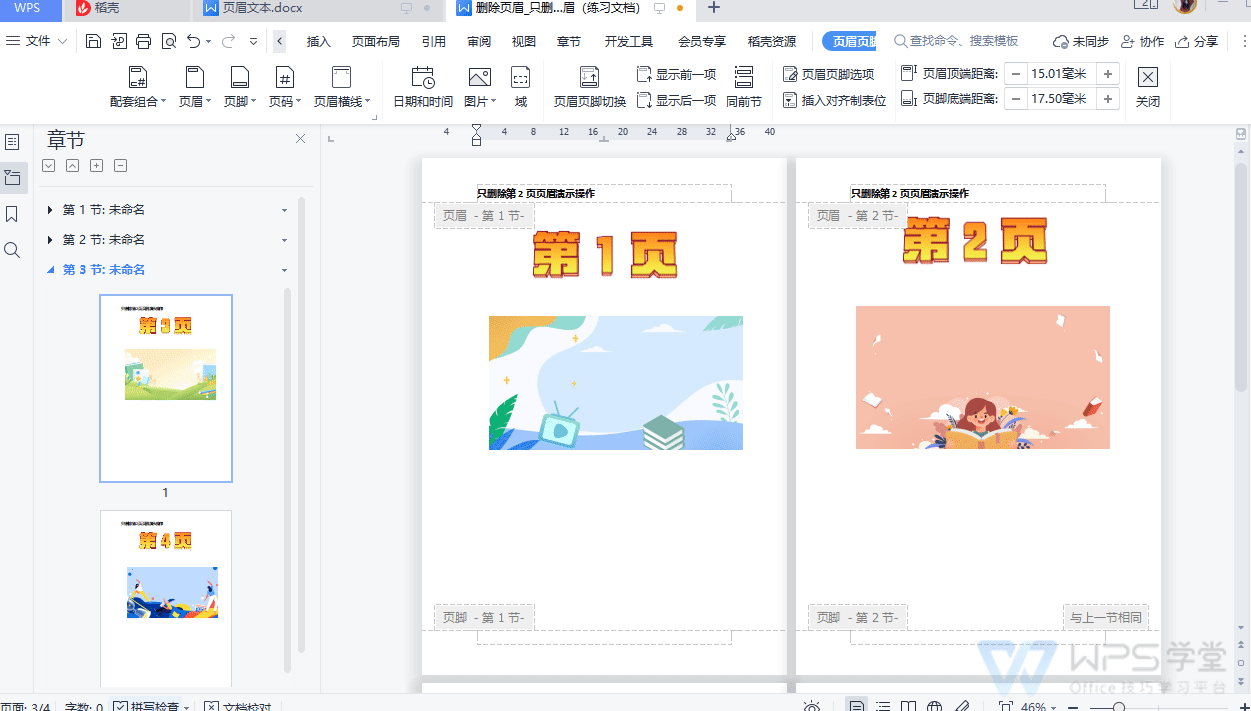The height and width of the screenshot is (711, 1251).
Task: Click the Redo arrow icon
Action: point(228,41)
